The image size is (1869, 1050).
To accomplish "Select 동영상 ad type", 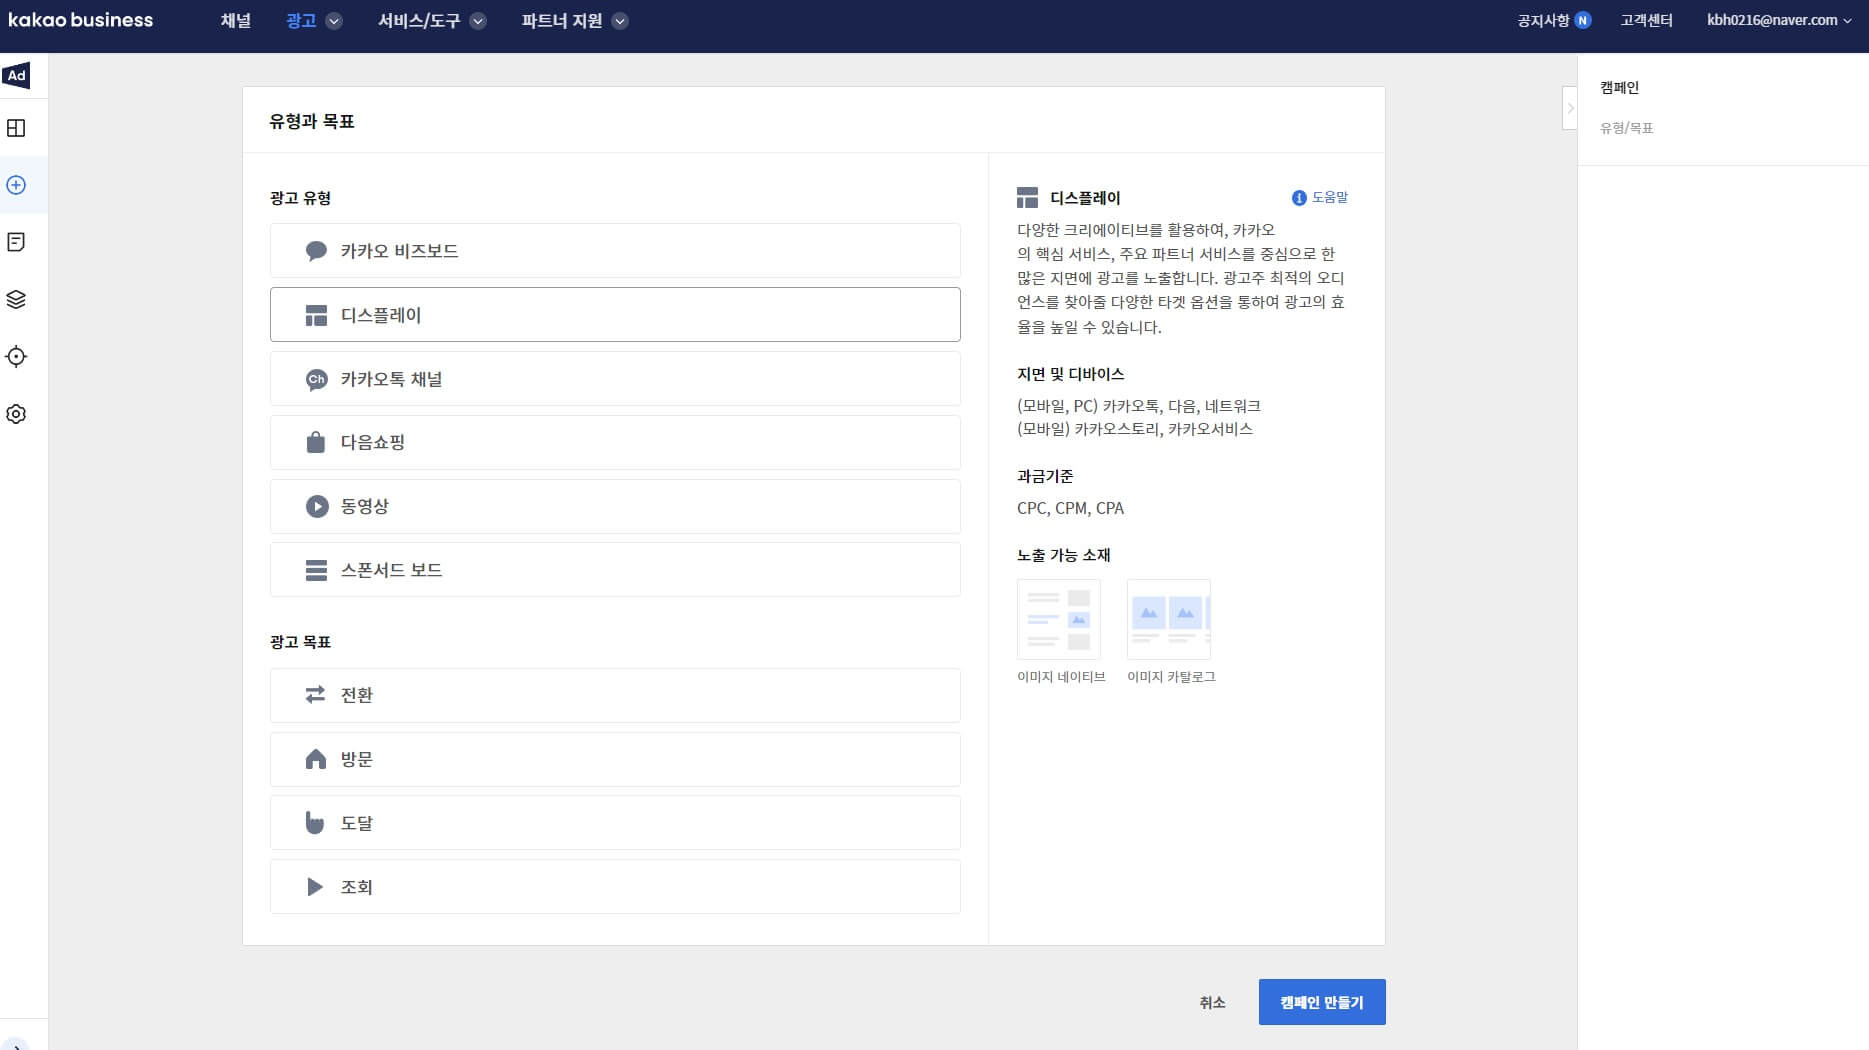I will pyautogui.click(x=615, y=506).
